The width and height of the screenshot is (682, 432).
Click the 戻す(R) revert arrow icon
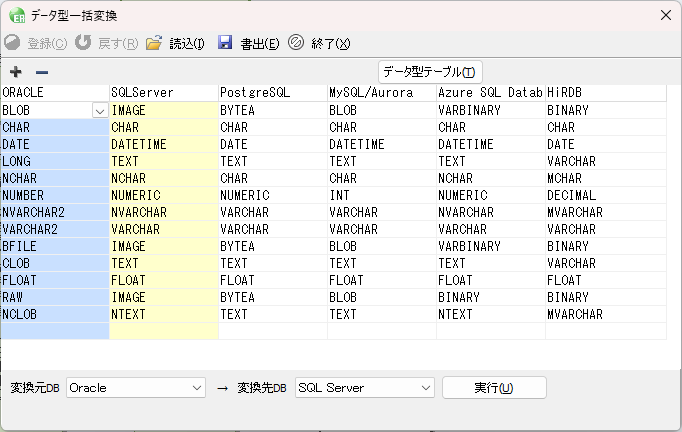[83, 43]
